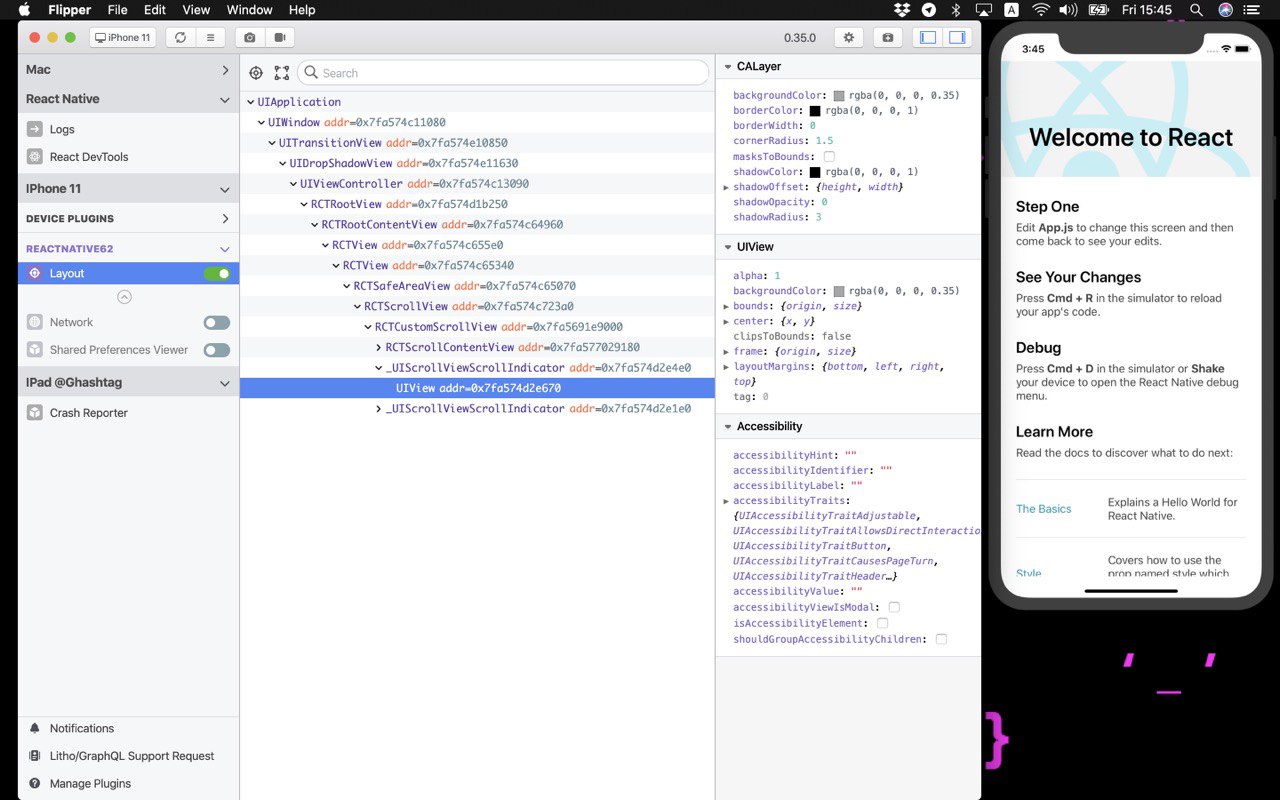
Task: Open Flipper settings gear icon
Action: (x=849, y=37)
